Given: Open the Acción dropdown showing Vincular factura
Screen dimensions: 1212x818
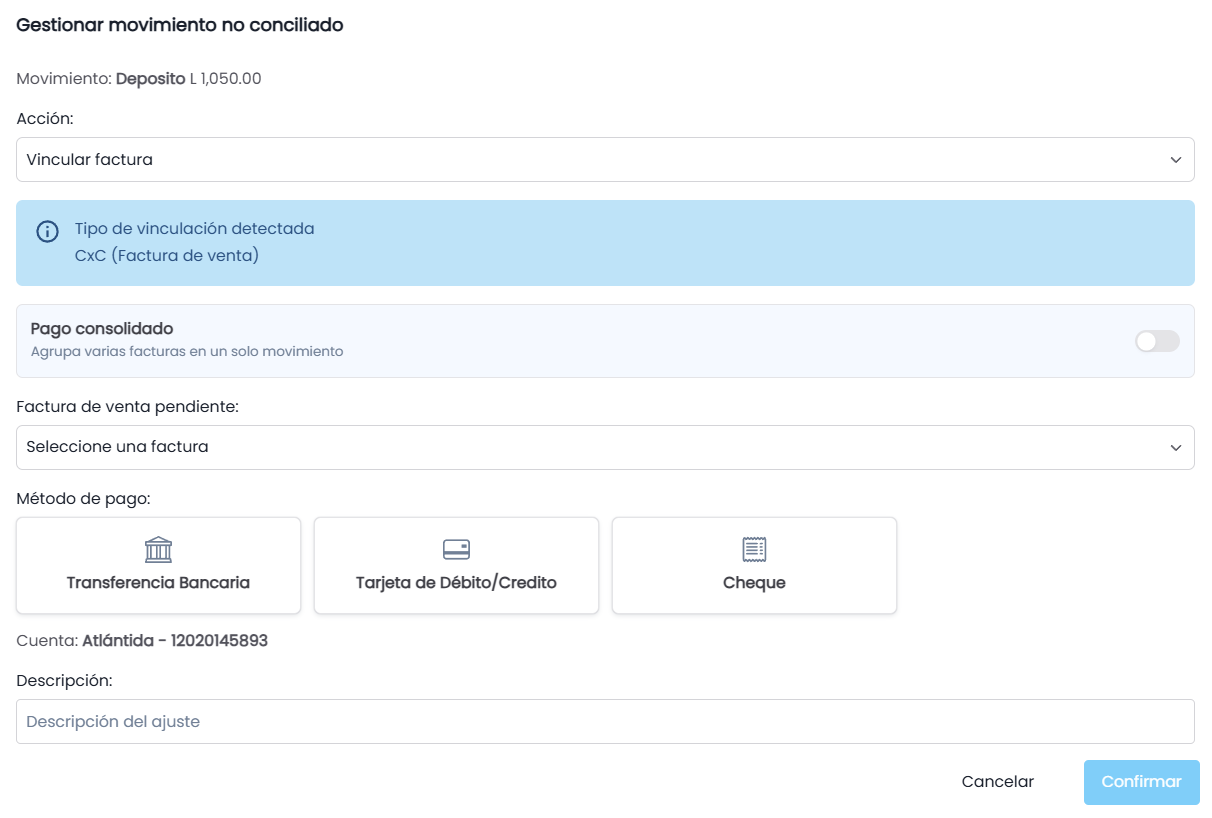Looking at the screenshot, I should tap(605, 159).
